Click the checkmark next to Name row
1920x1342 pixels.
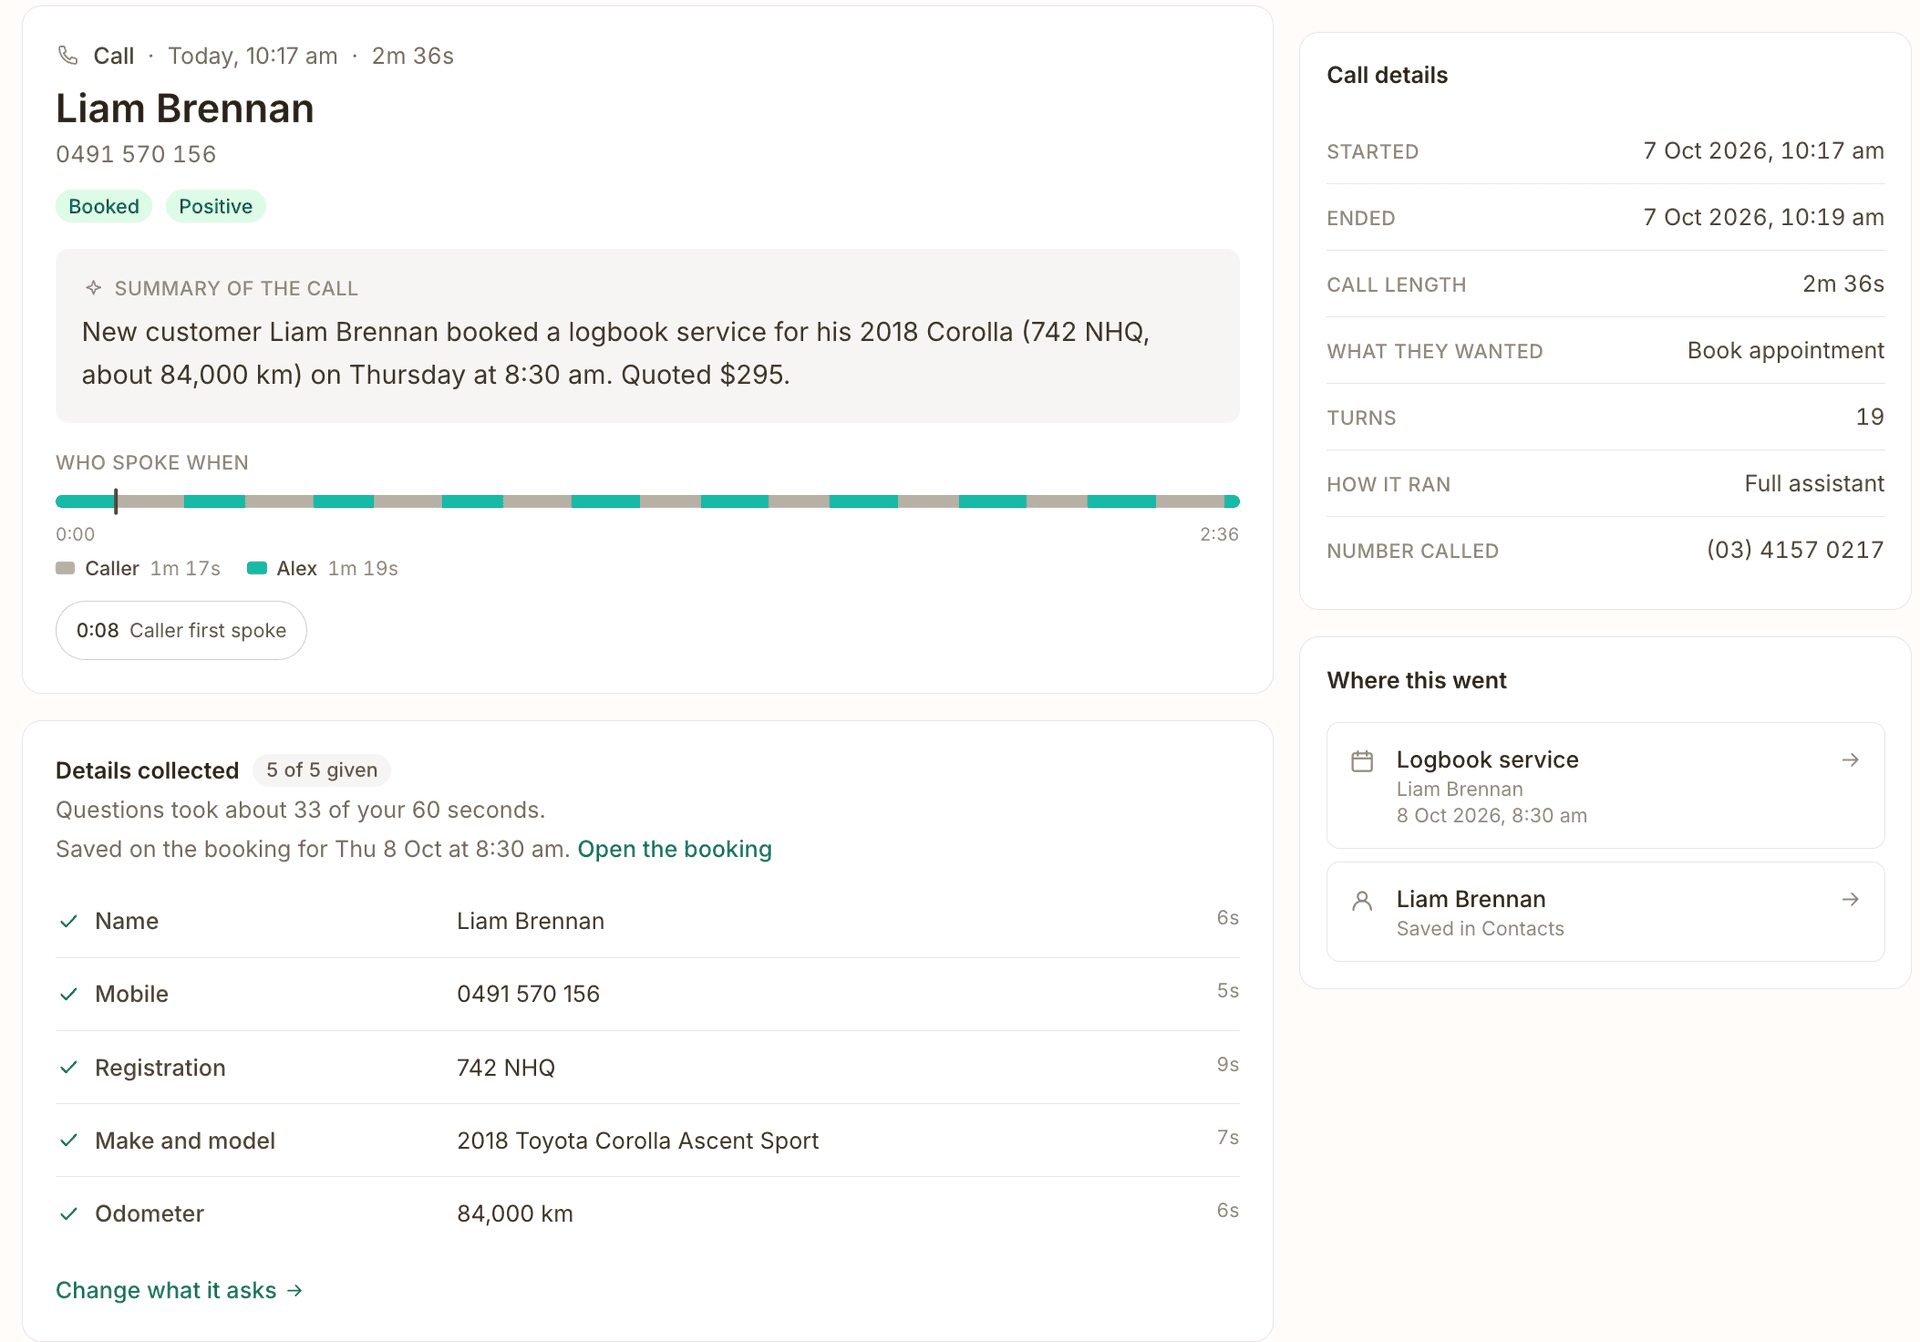(x=69, y=921)
